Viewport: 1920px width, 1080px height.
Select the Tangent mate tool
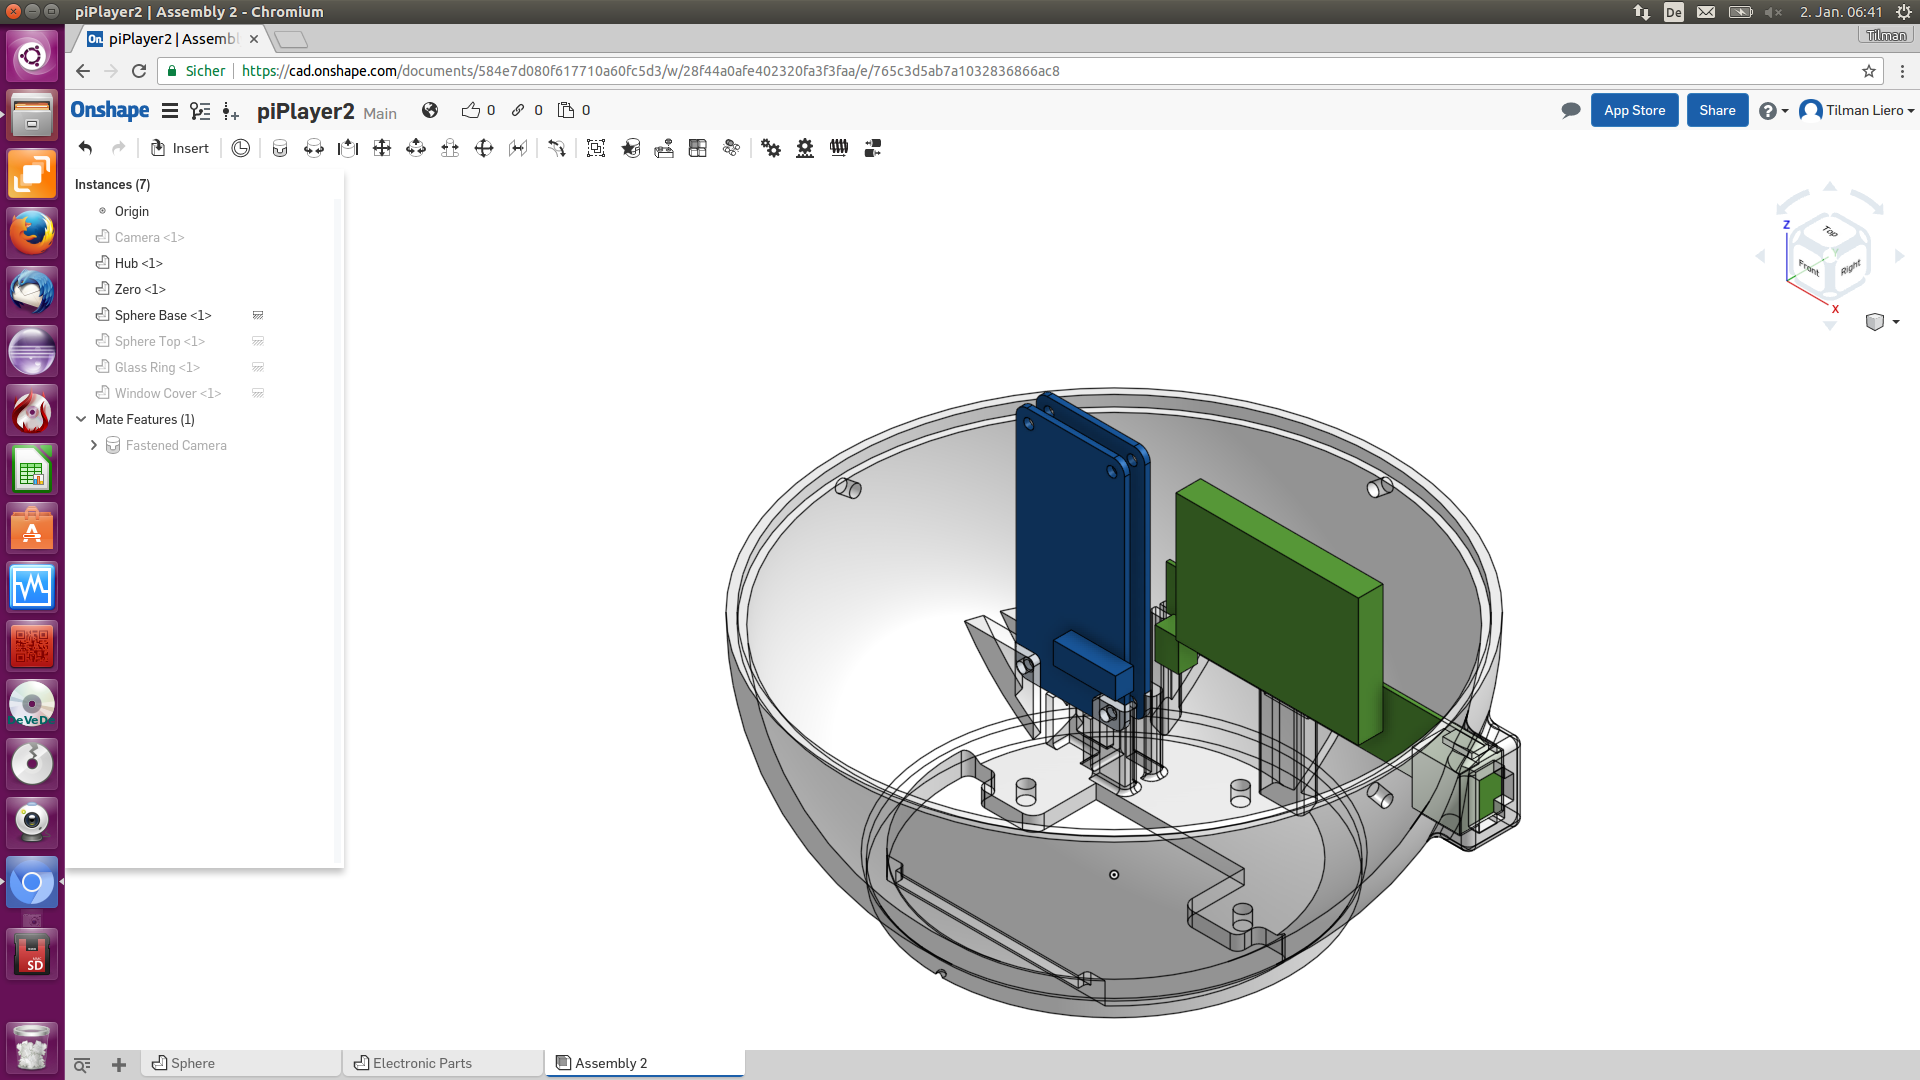pos(557,148)
